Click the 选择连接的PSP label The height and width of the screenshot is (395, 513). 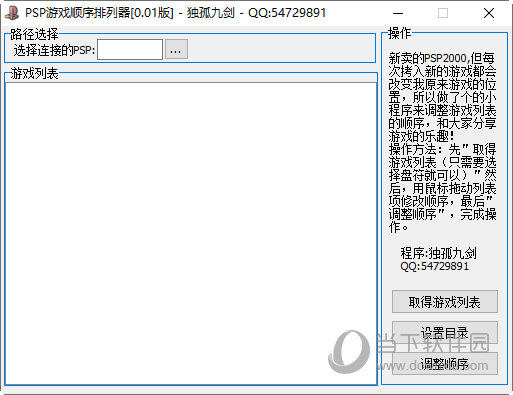(54, 50)
